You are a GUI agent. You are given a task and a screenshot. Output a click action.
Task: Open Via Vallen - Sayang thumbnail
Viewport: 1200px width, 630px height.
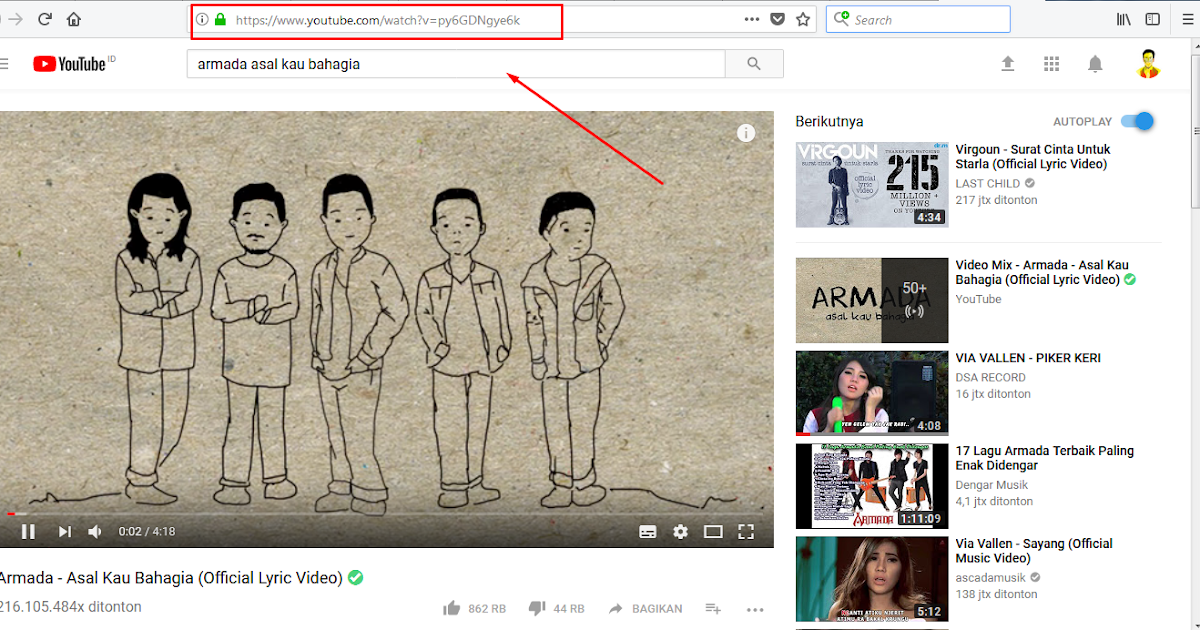[872, 579]
